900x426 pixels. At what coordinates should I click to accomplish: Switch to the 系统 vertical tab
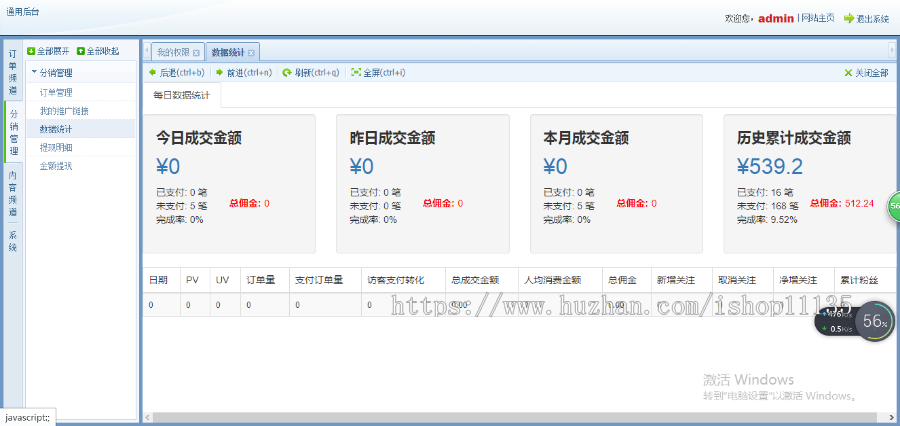13,240
